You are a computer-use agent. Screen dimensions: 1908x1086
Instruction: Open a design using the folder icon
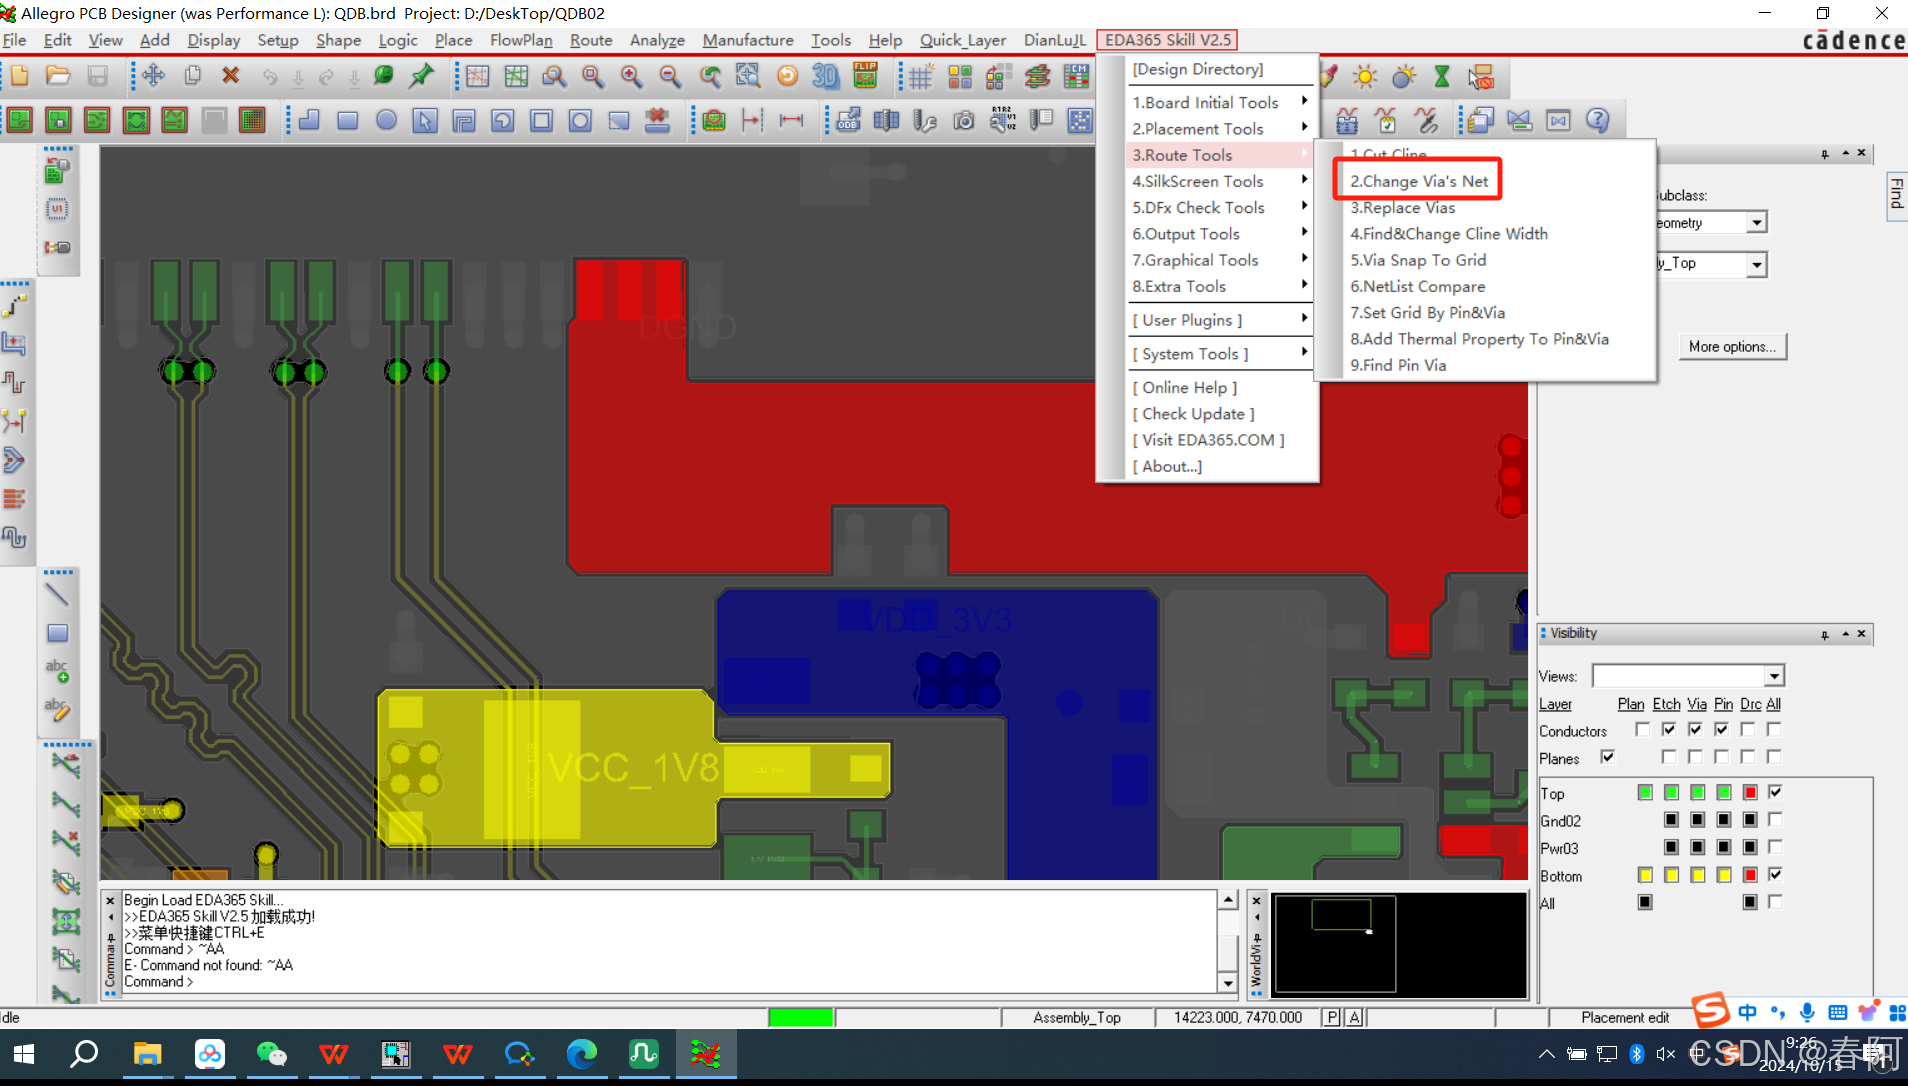click(58, 76)
